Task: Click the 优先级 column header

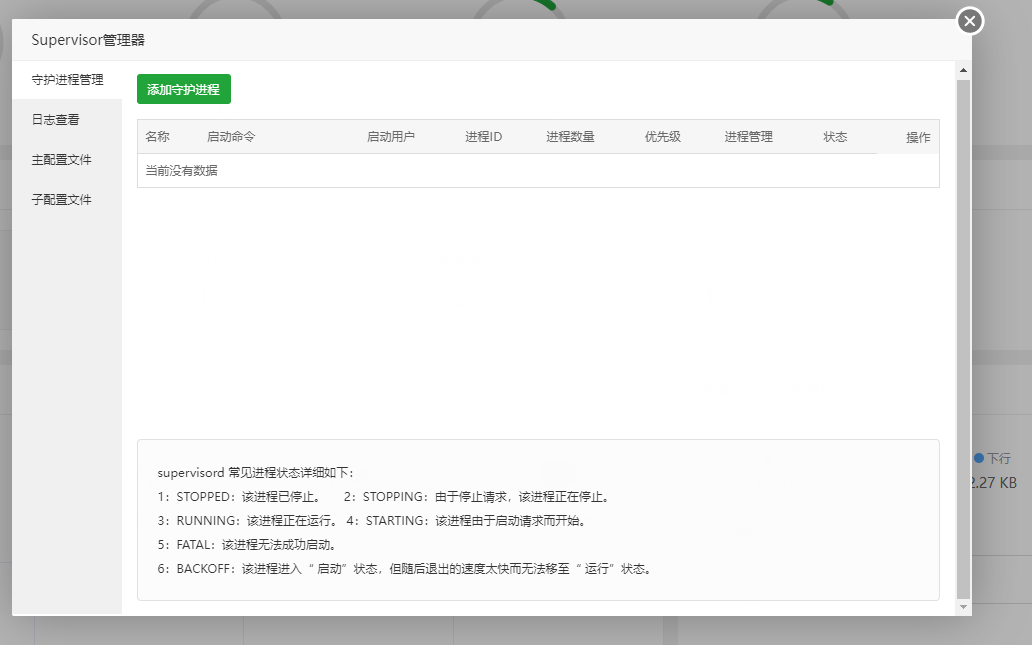Action: coord(663,137)
